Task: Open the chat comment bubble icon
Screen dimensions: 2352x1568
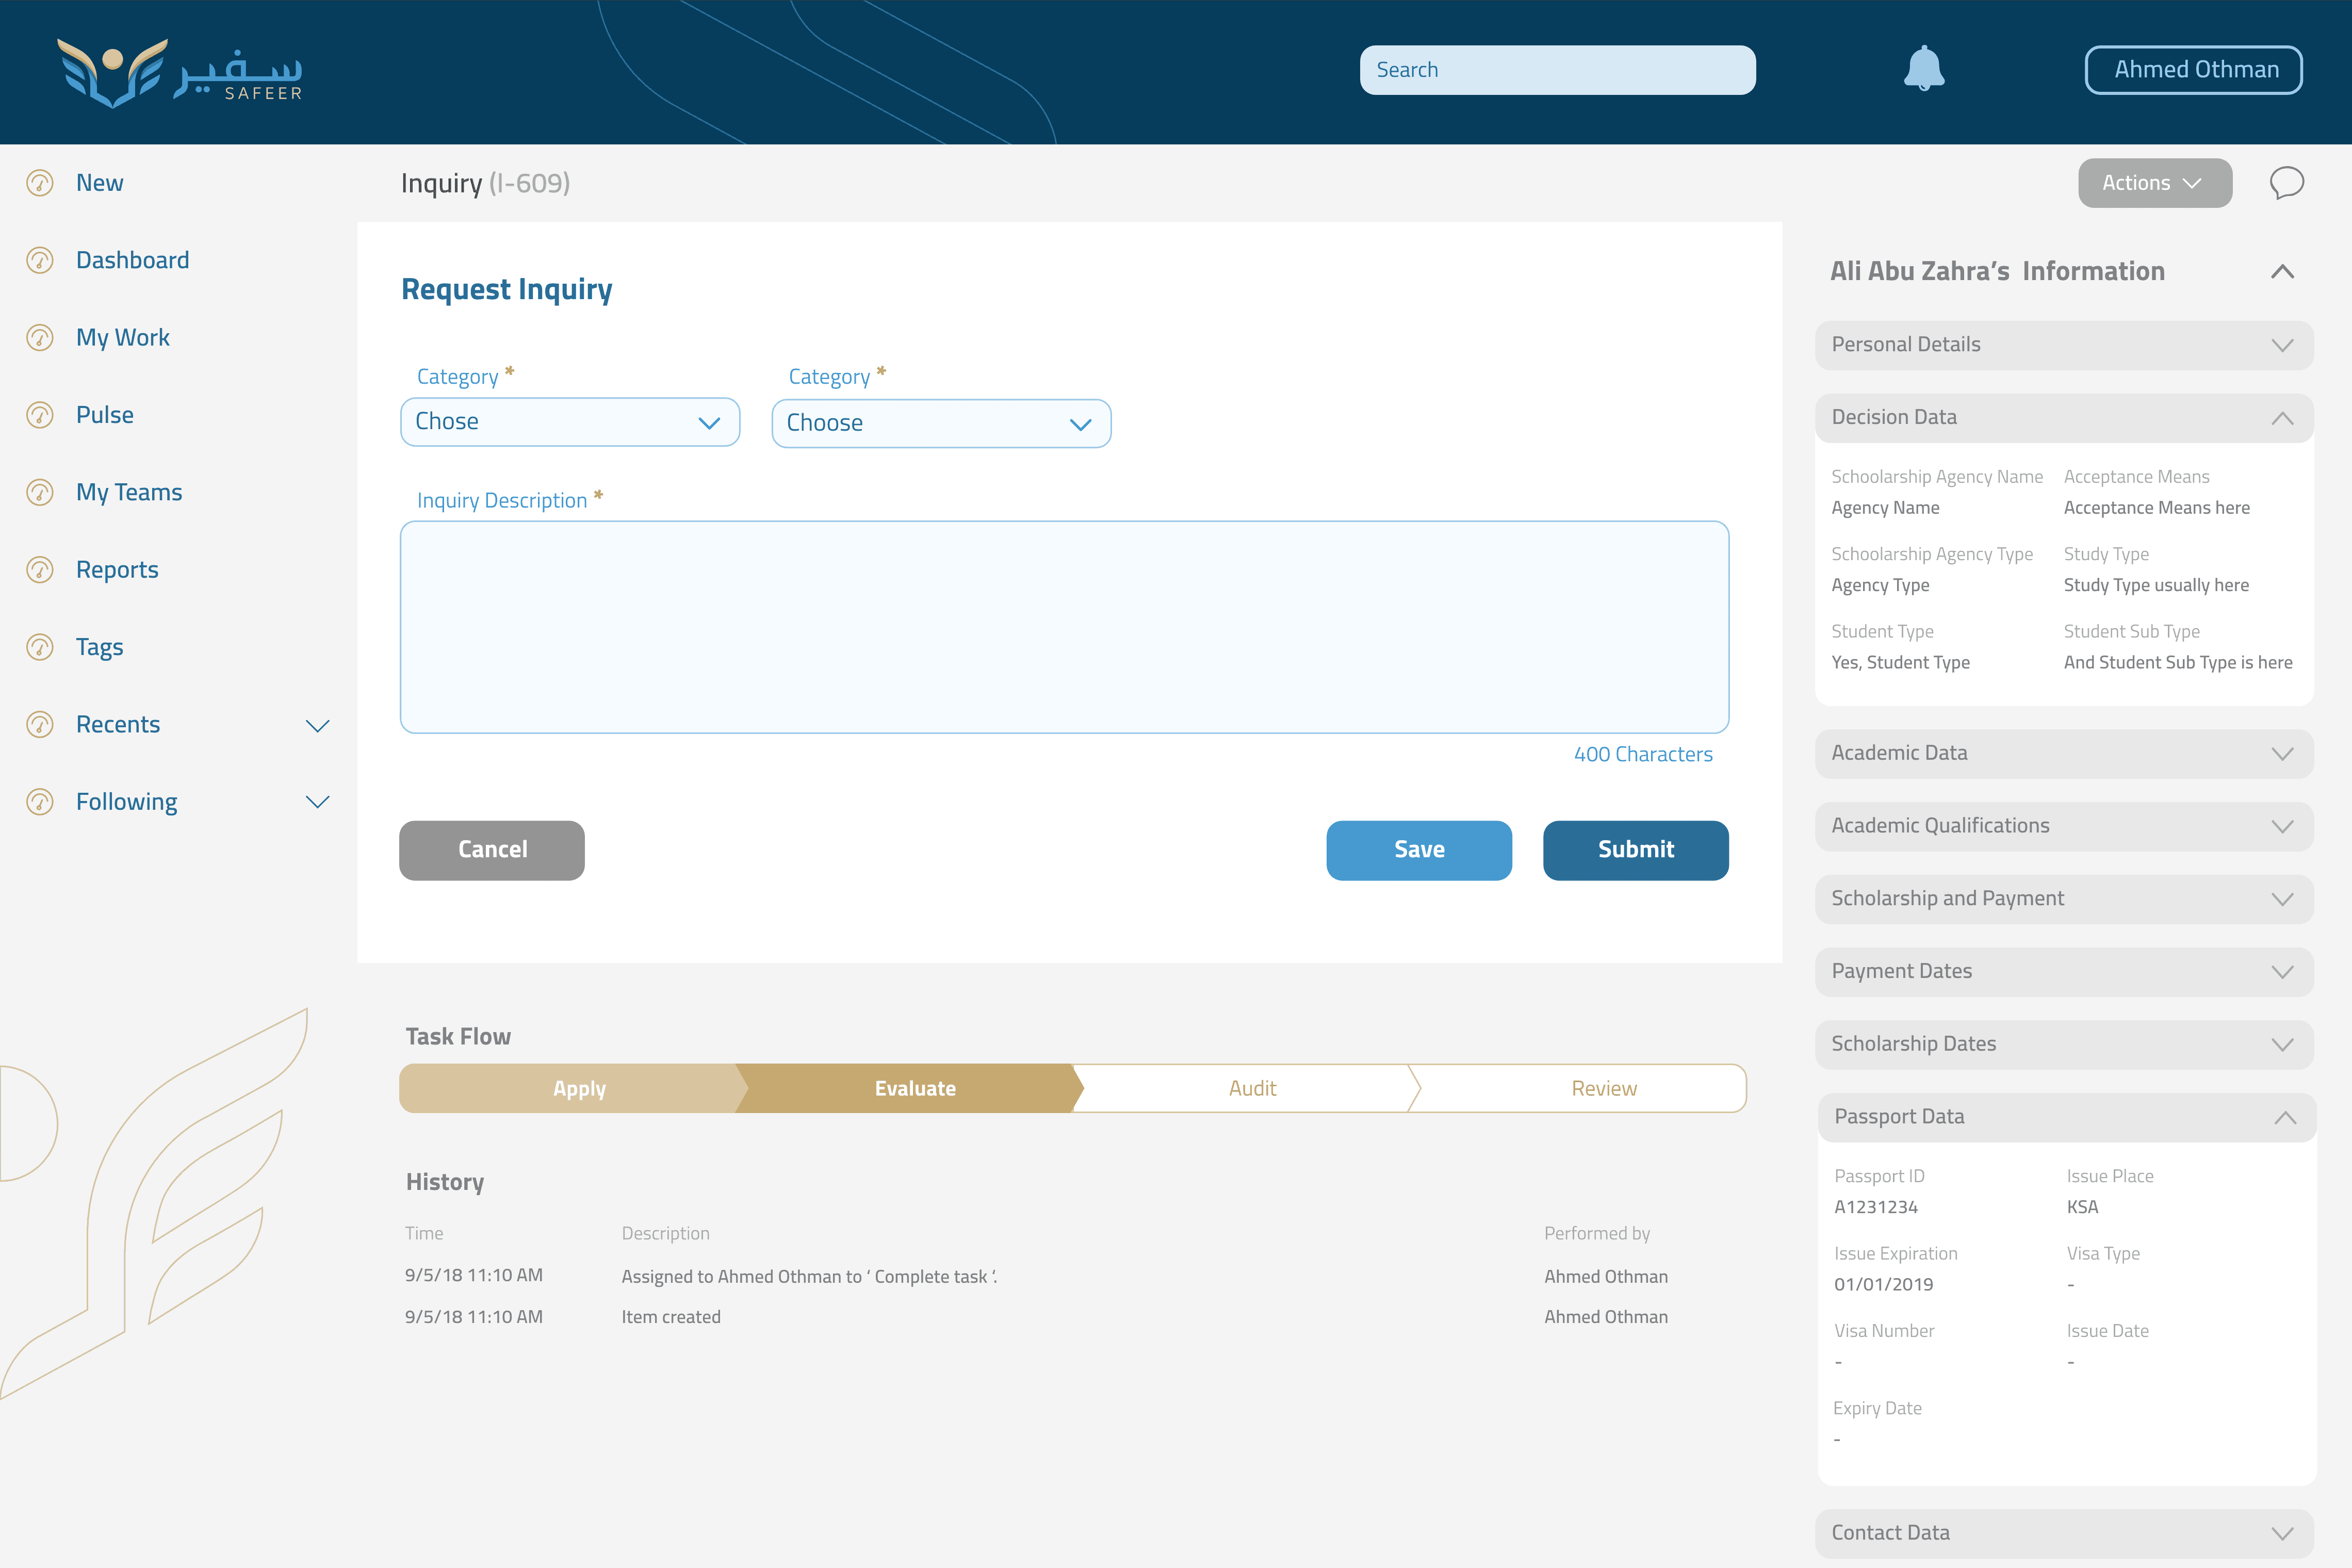Action: click(2286, 183)
